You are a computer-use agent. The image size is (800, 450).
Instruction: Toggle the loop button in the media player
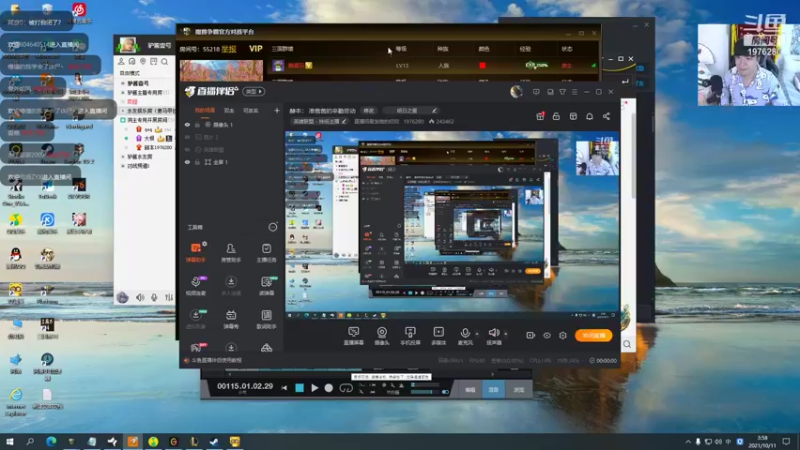(346, 388)
